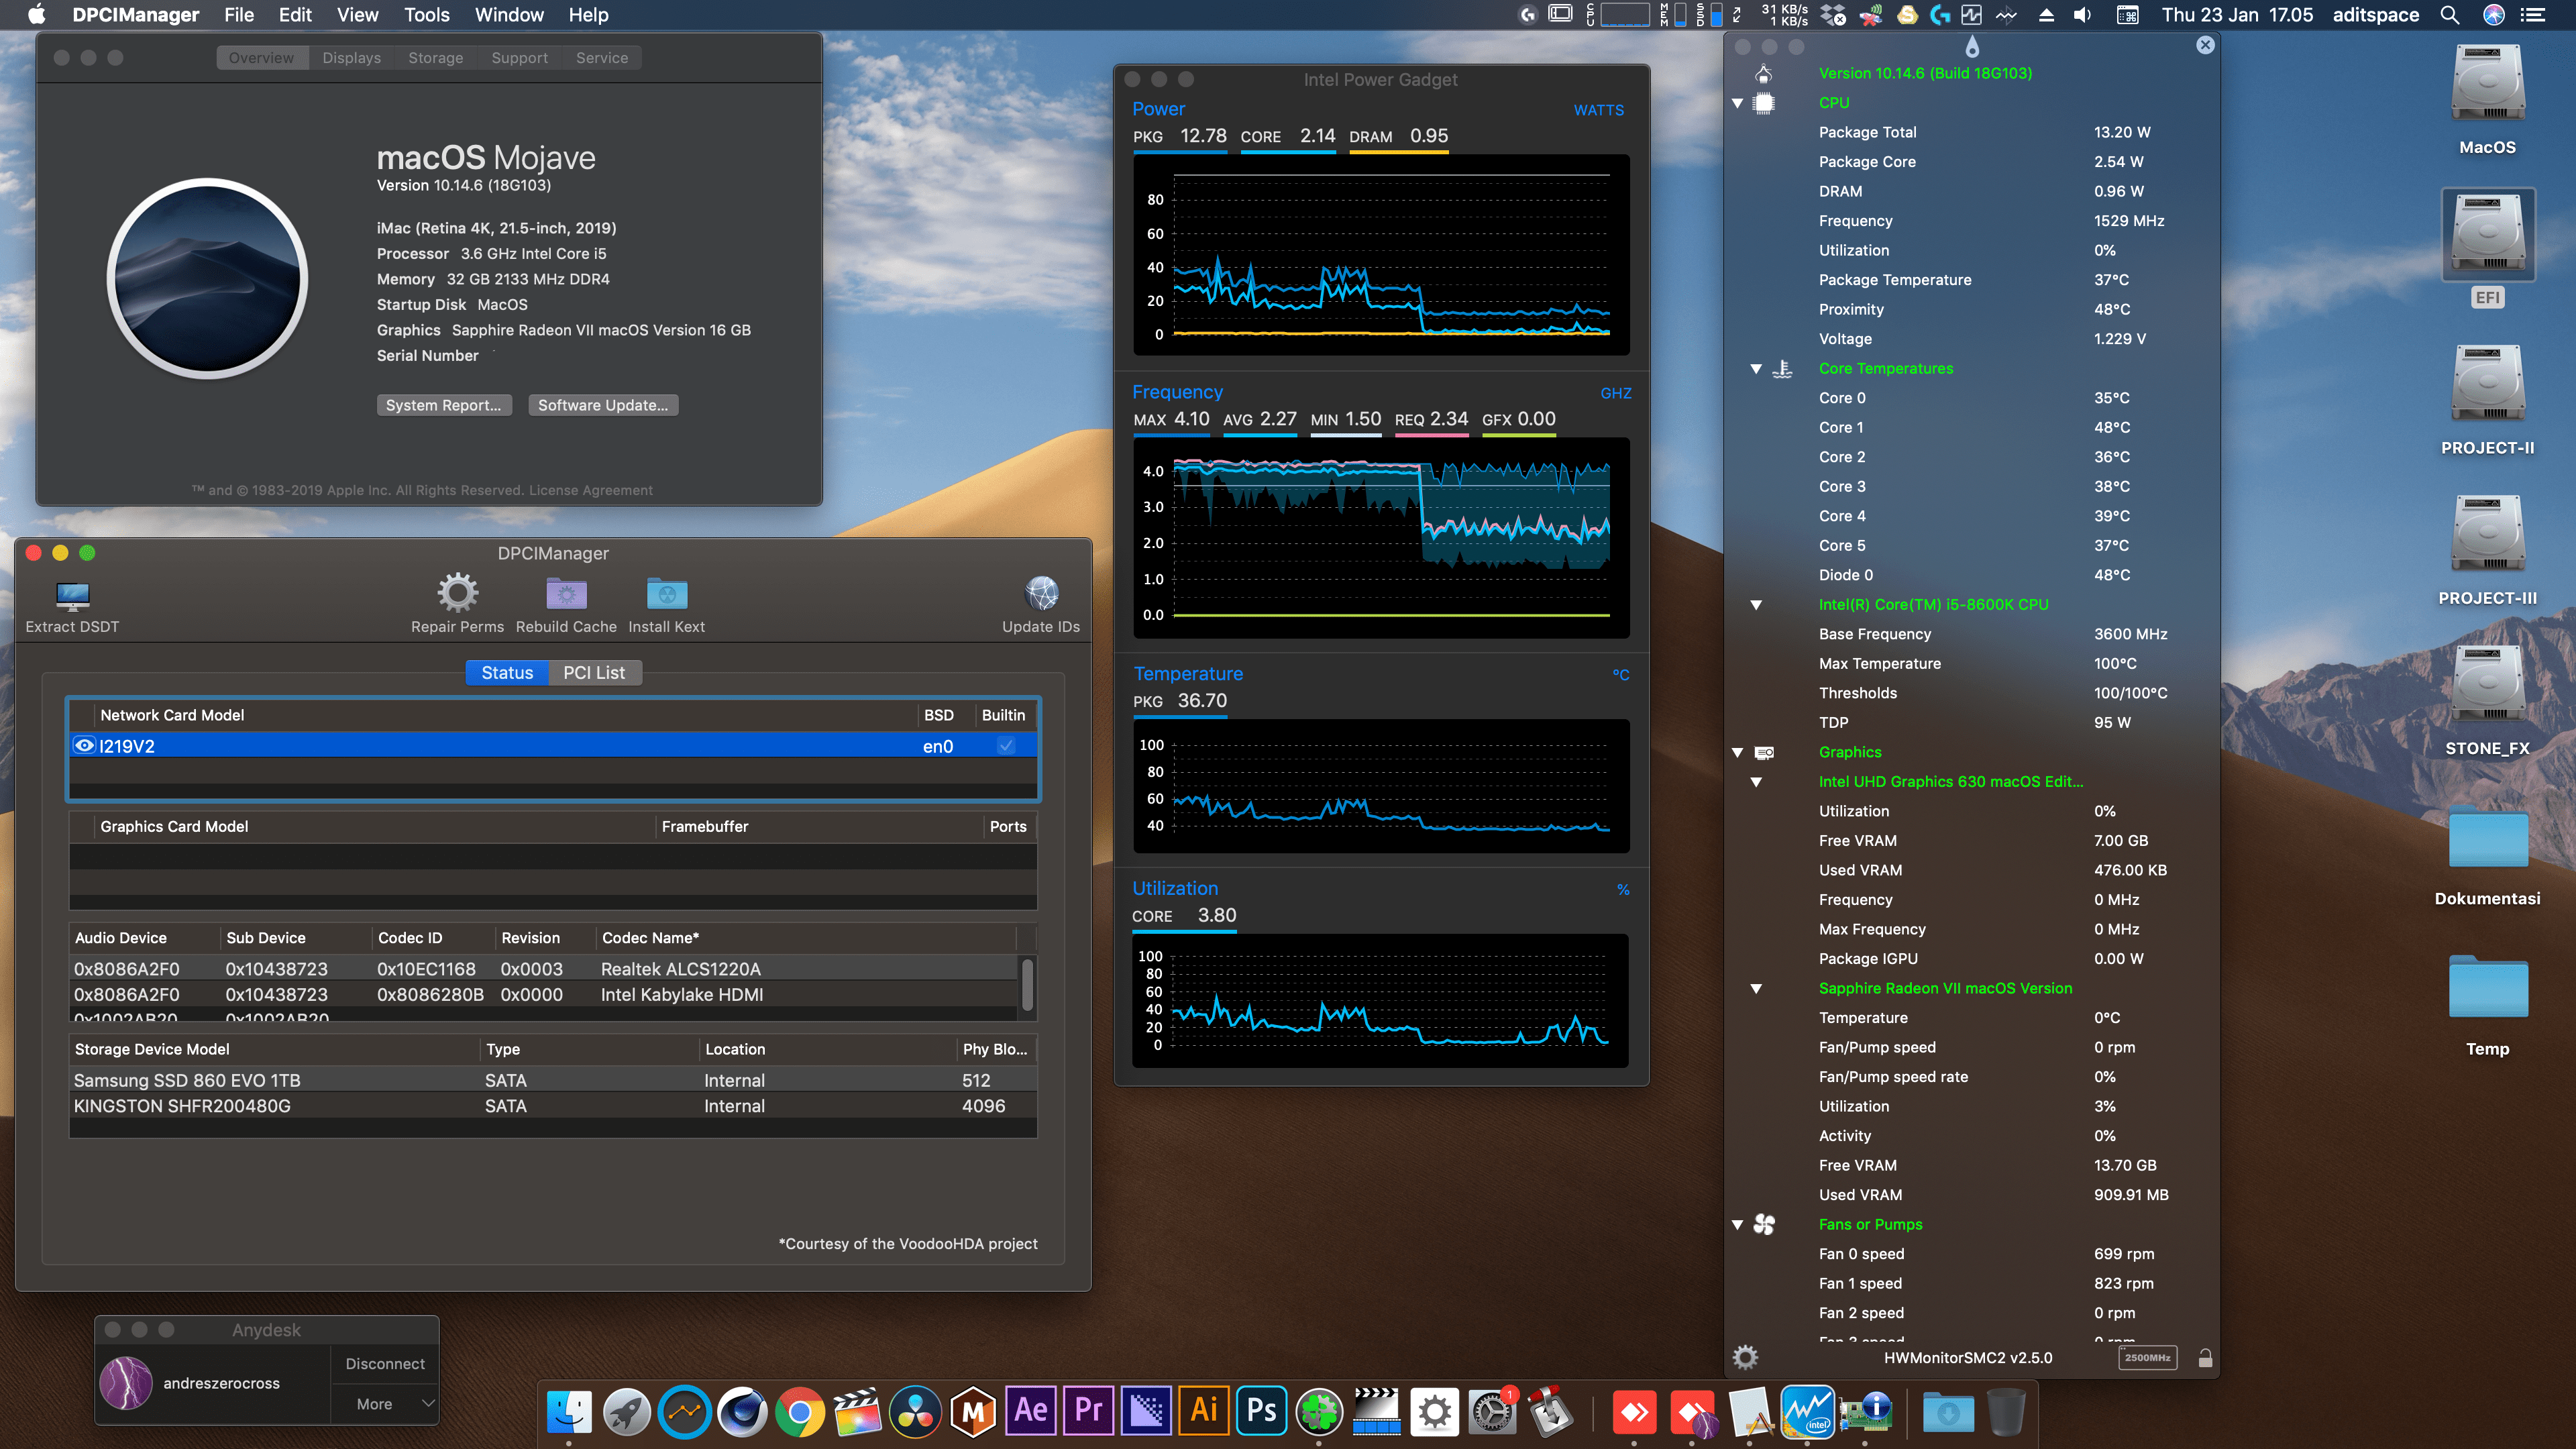The image size is (2576, 1449).
Task: Toggle the 2500MHz button in HWMonitor
Action: pyautogui.click(x=2147, y=1357)
